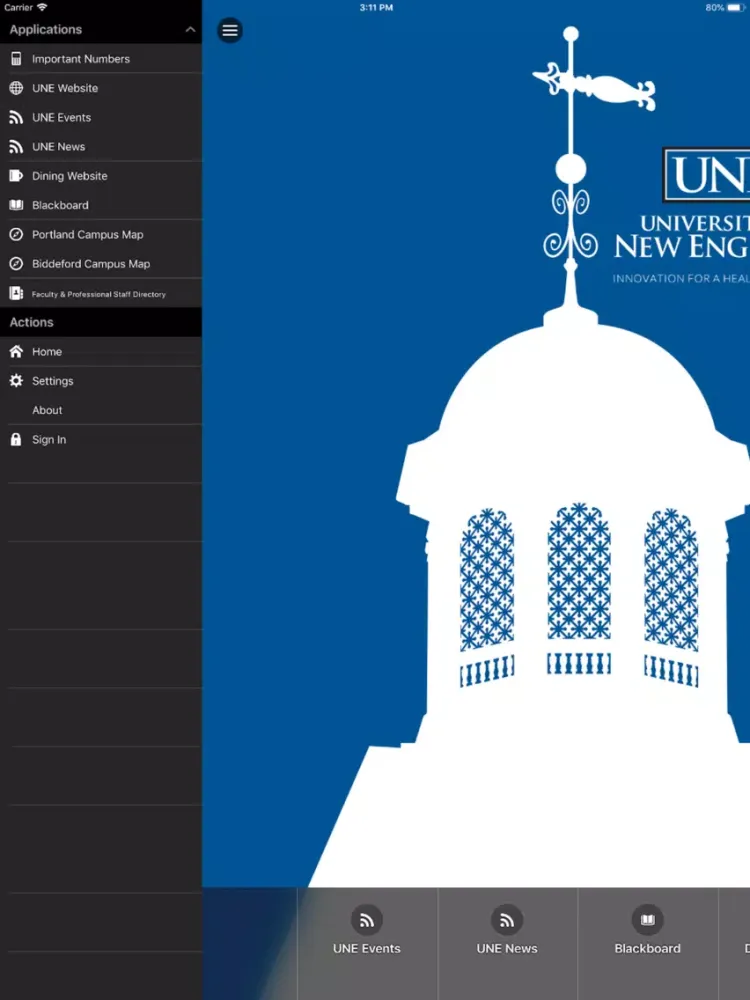Click the globe icon for UNE Website
Viewport: 750px width, 1000px height.
(x=17, y=88)
